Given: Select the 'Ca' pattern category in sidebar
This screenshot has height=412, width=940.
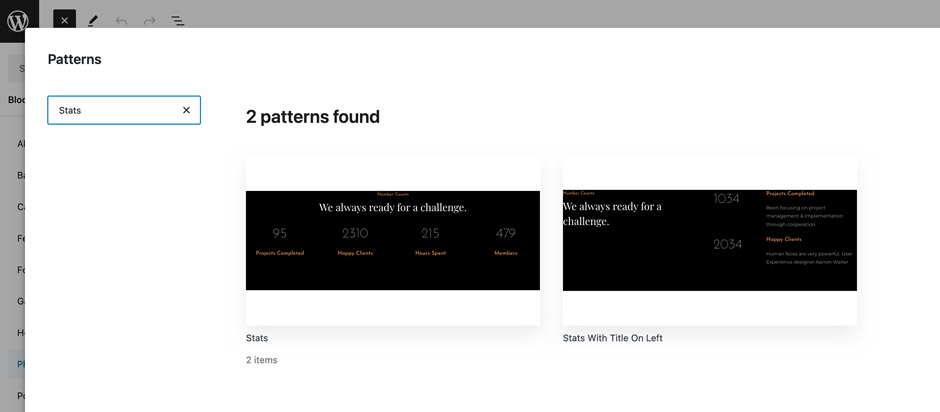Looking at the screenshot, I should click(x=20, y=207).
